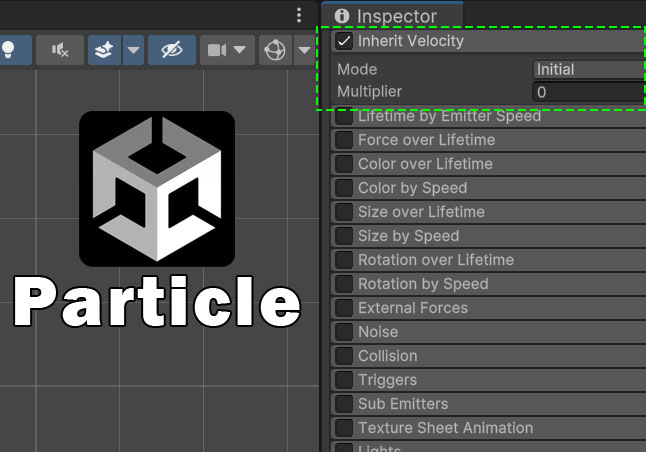Viewport: 646px width, 452px height.
Task: Click the scene camera icon
Action: tap(217, 50)
